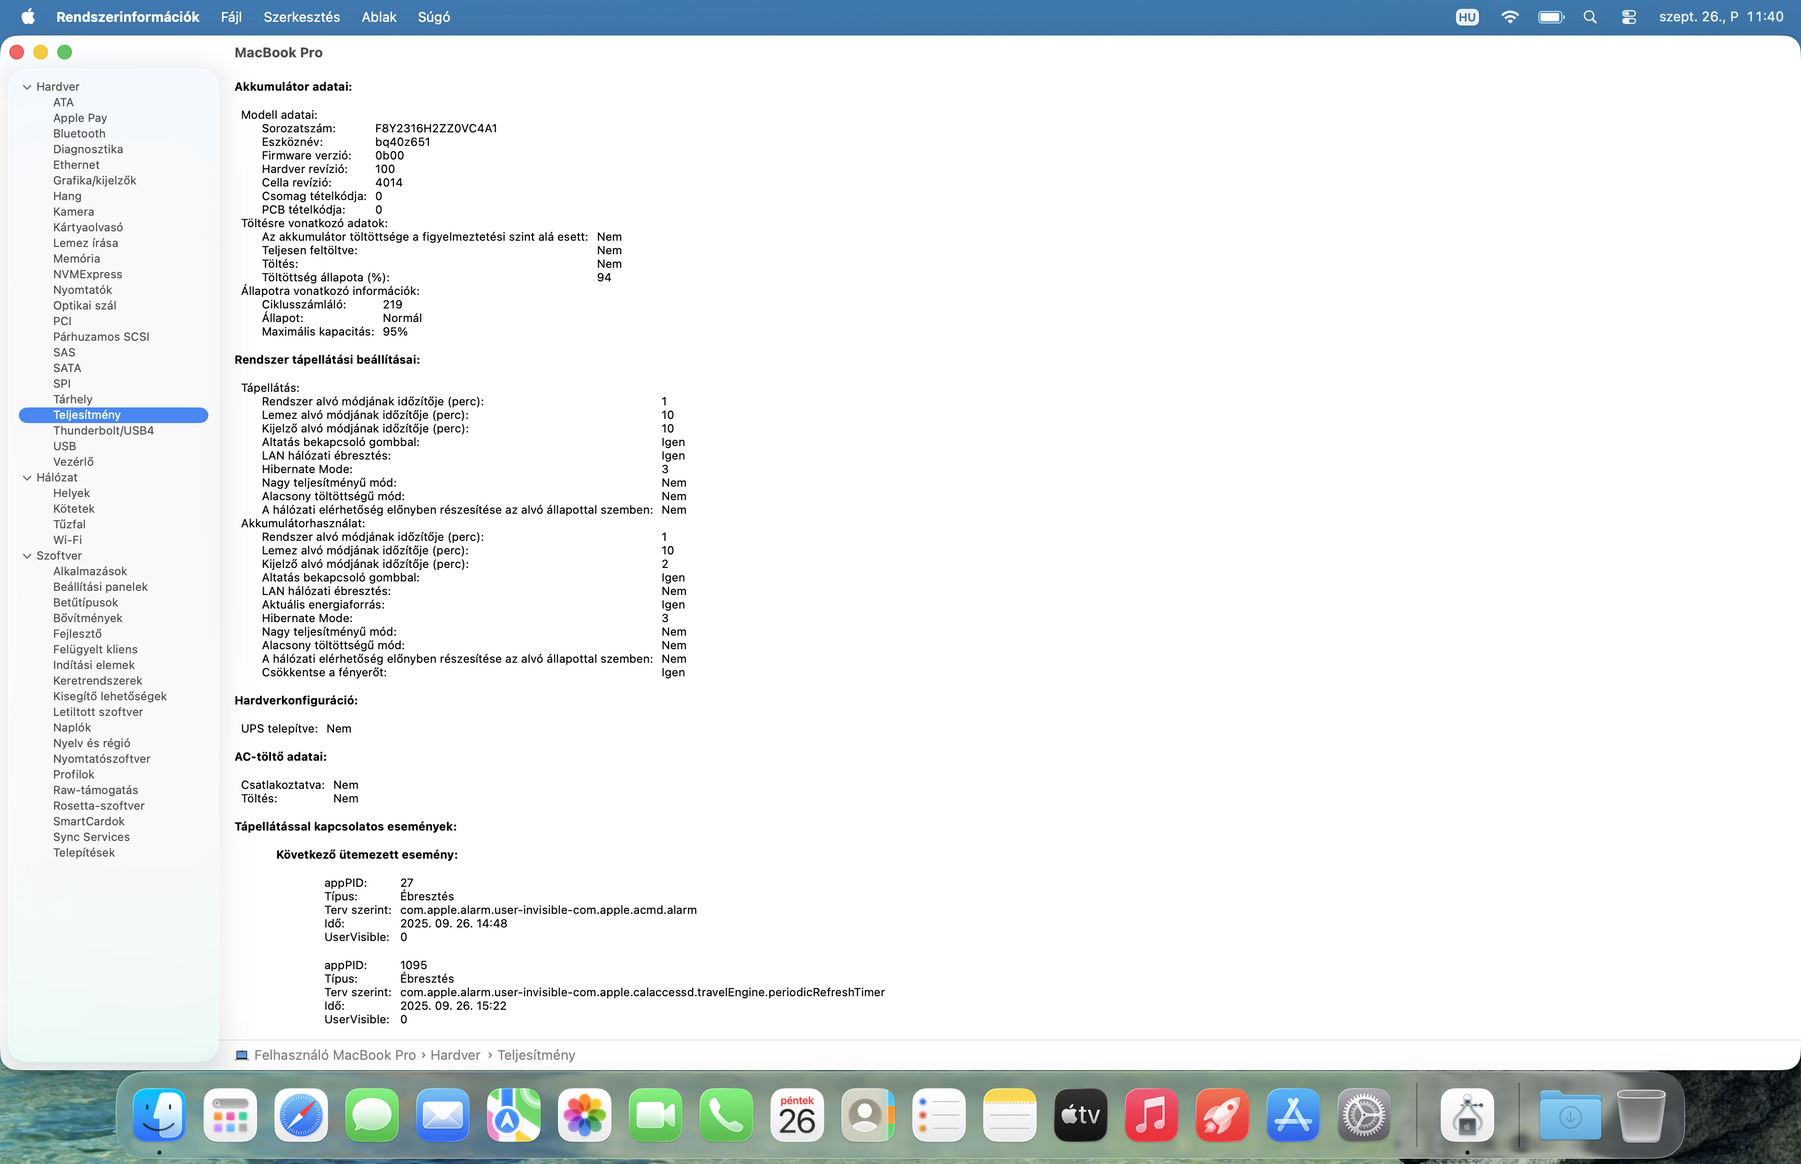This screenshot has width=1801, height=1164.
Task: Open Finder from the Dock
Action: [x=159, y=1115]
